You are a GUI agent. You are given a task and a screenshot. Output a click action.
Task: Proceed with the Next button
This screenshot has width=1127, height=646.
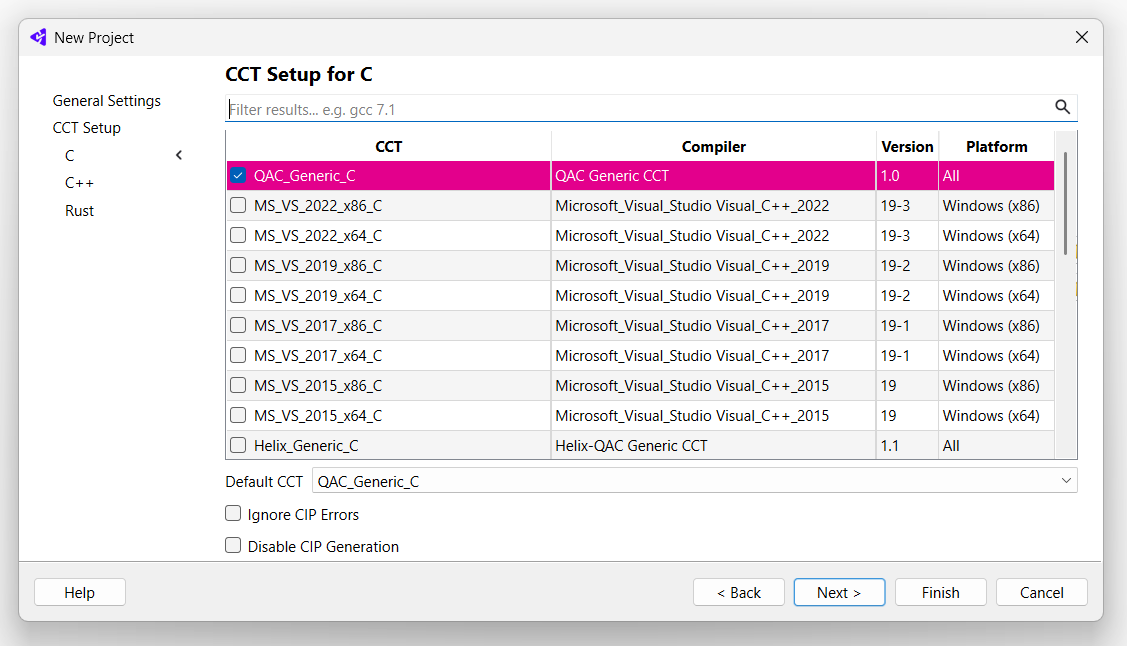[840, 592]
